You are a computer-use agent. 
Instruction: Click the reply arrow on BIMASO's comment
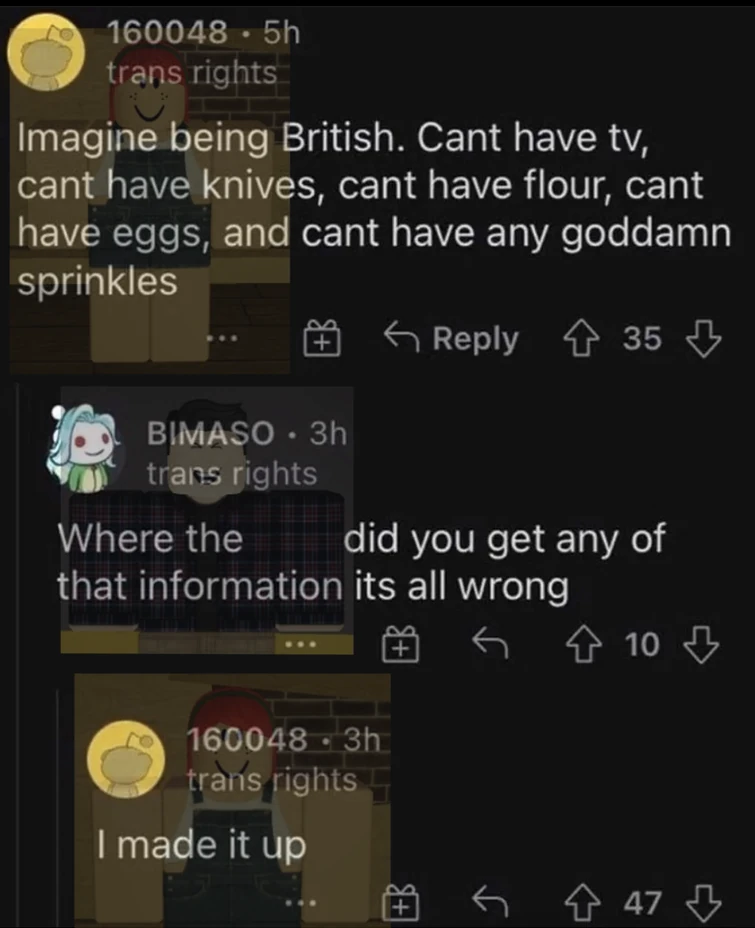click(491, 643)
